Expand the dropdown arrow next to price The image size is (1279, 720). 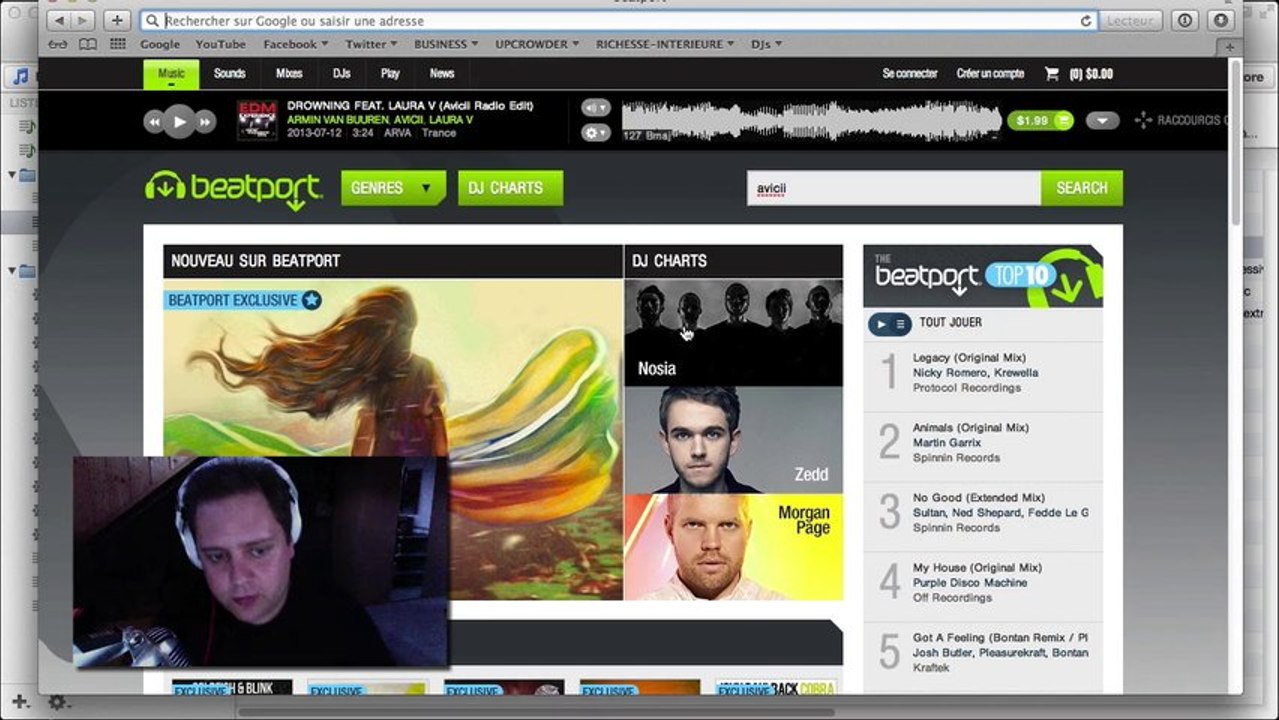[x=1102, y=120]
